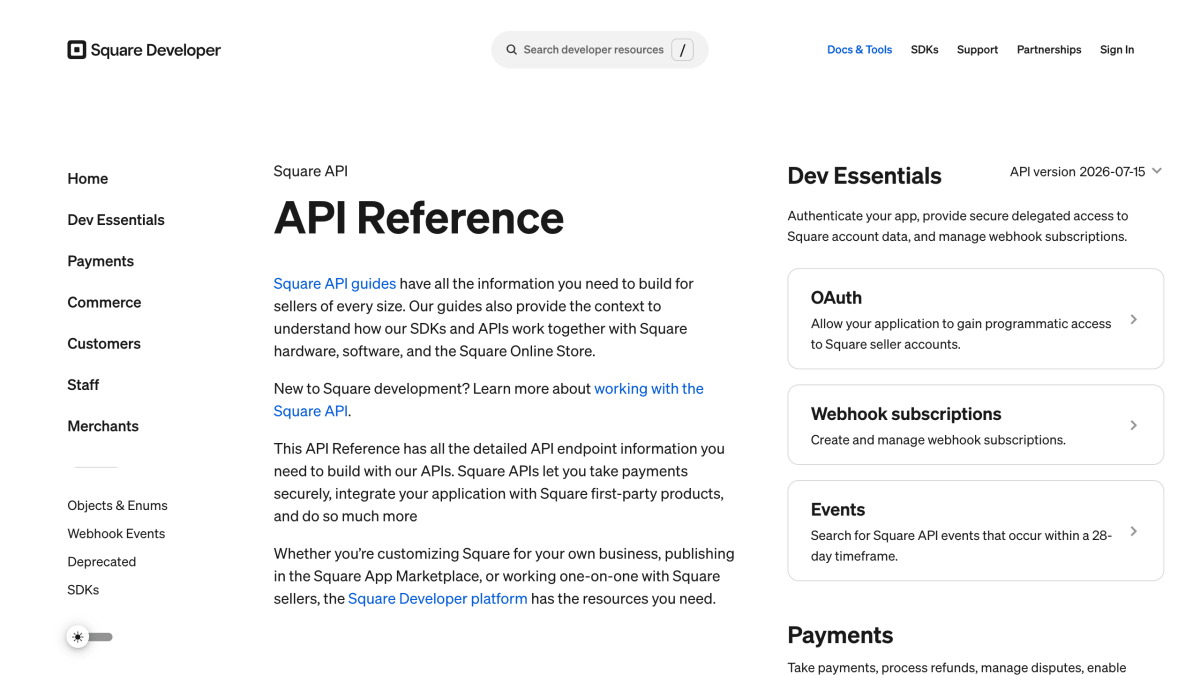
Task: Toggle the light/dark theme switch
Action: tap(90, 637)
